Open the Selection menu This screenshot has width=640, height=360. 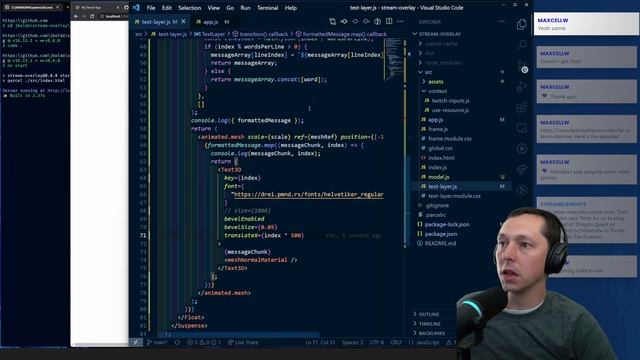pyautogui.click(x=189, y=8)
